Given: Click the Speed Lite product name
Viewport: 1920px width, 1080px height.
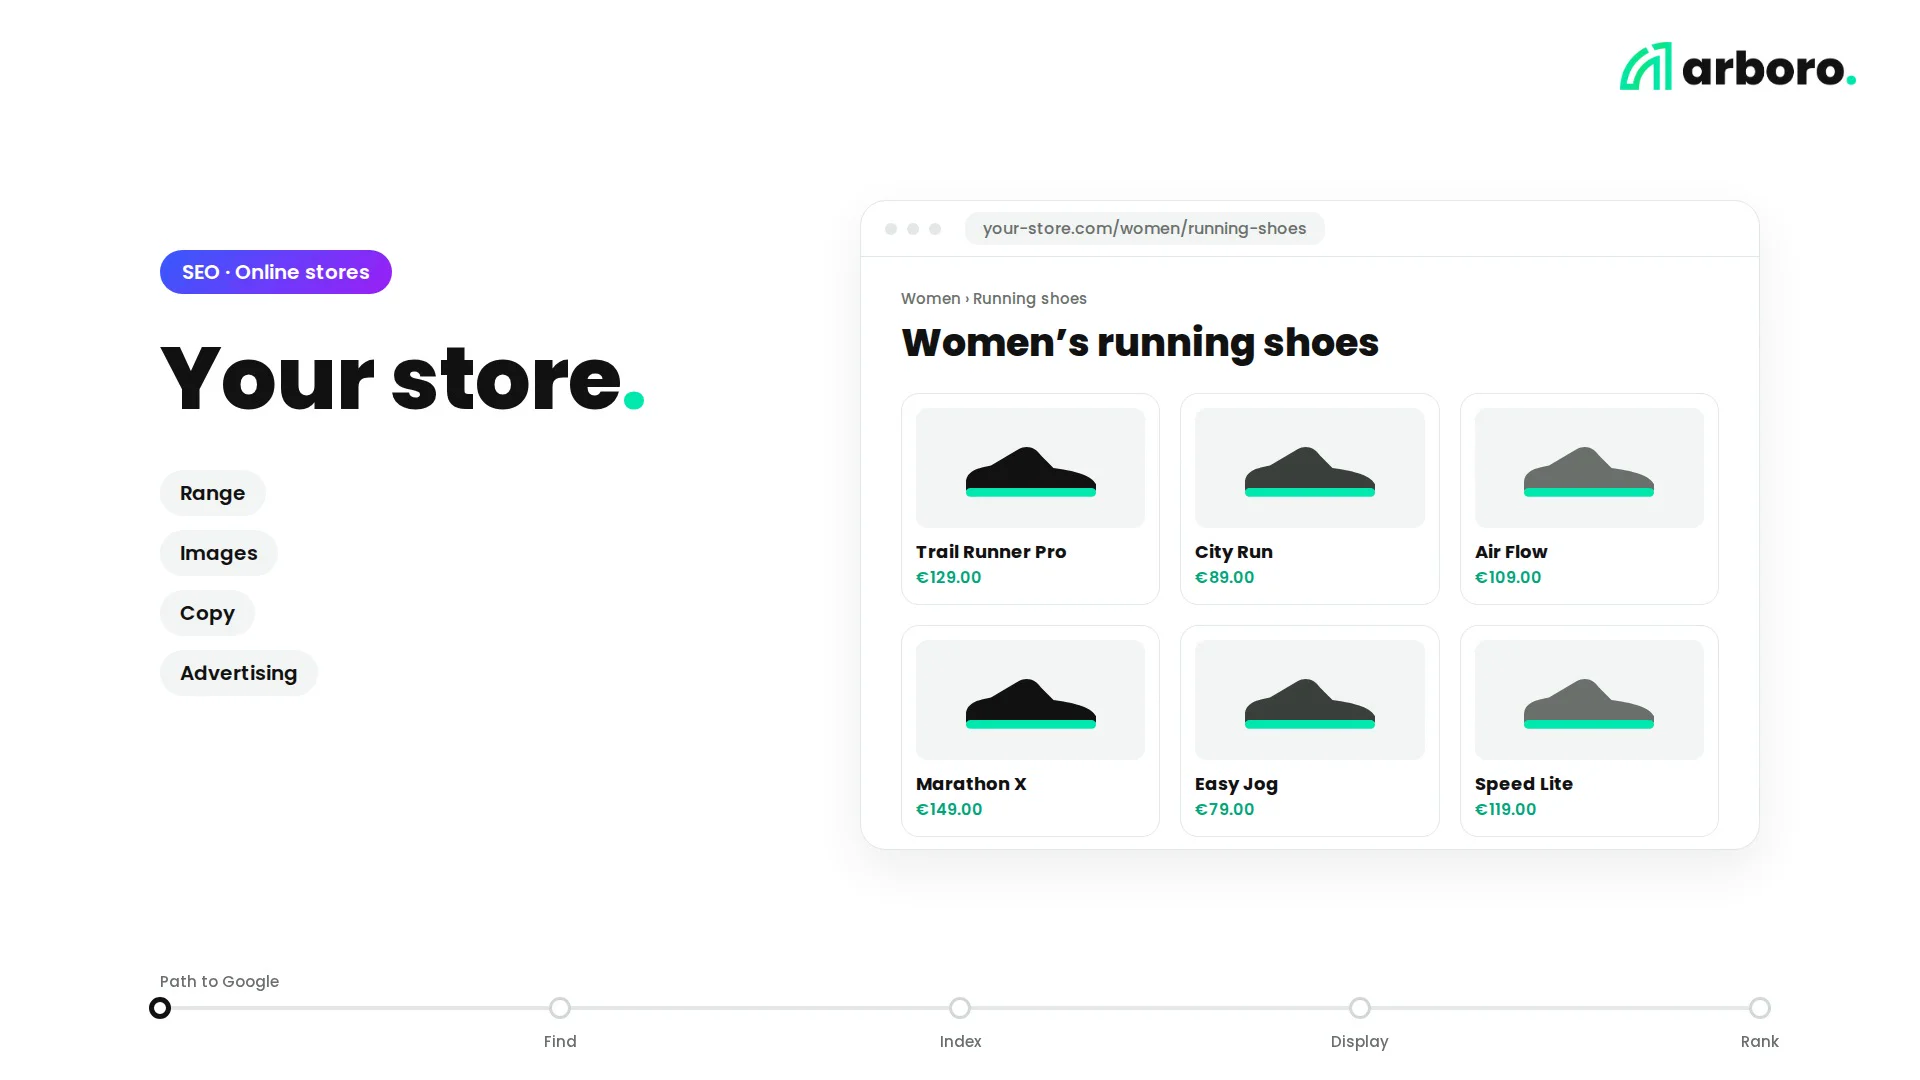Looking at the screenshot, I should pyautogui.click(x=1524, y=784).
